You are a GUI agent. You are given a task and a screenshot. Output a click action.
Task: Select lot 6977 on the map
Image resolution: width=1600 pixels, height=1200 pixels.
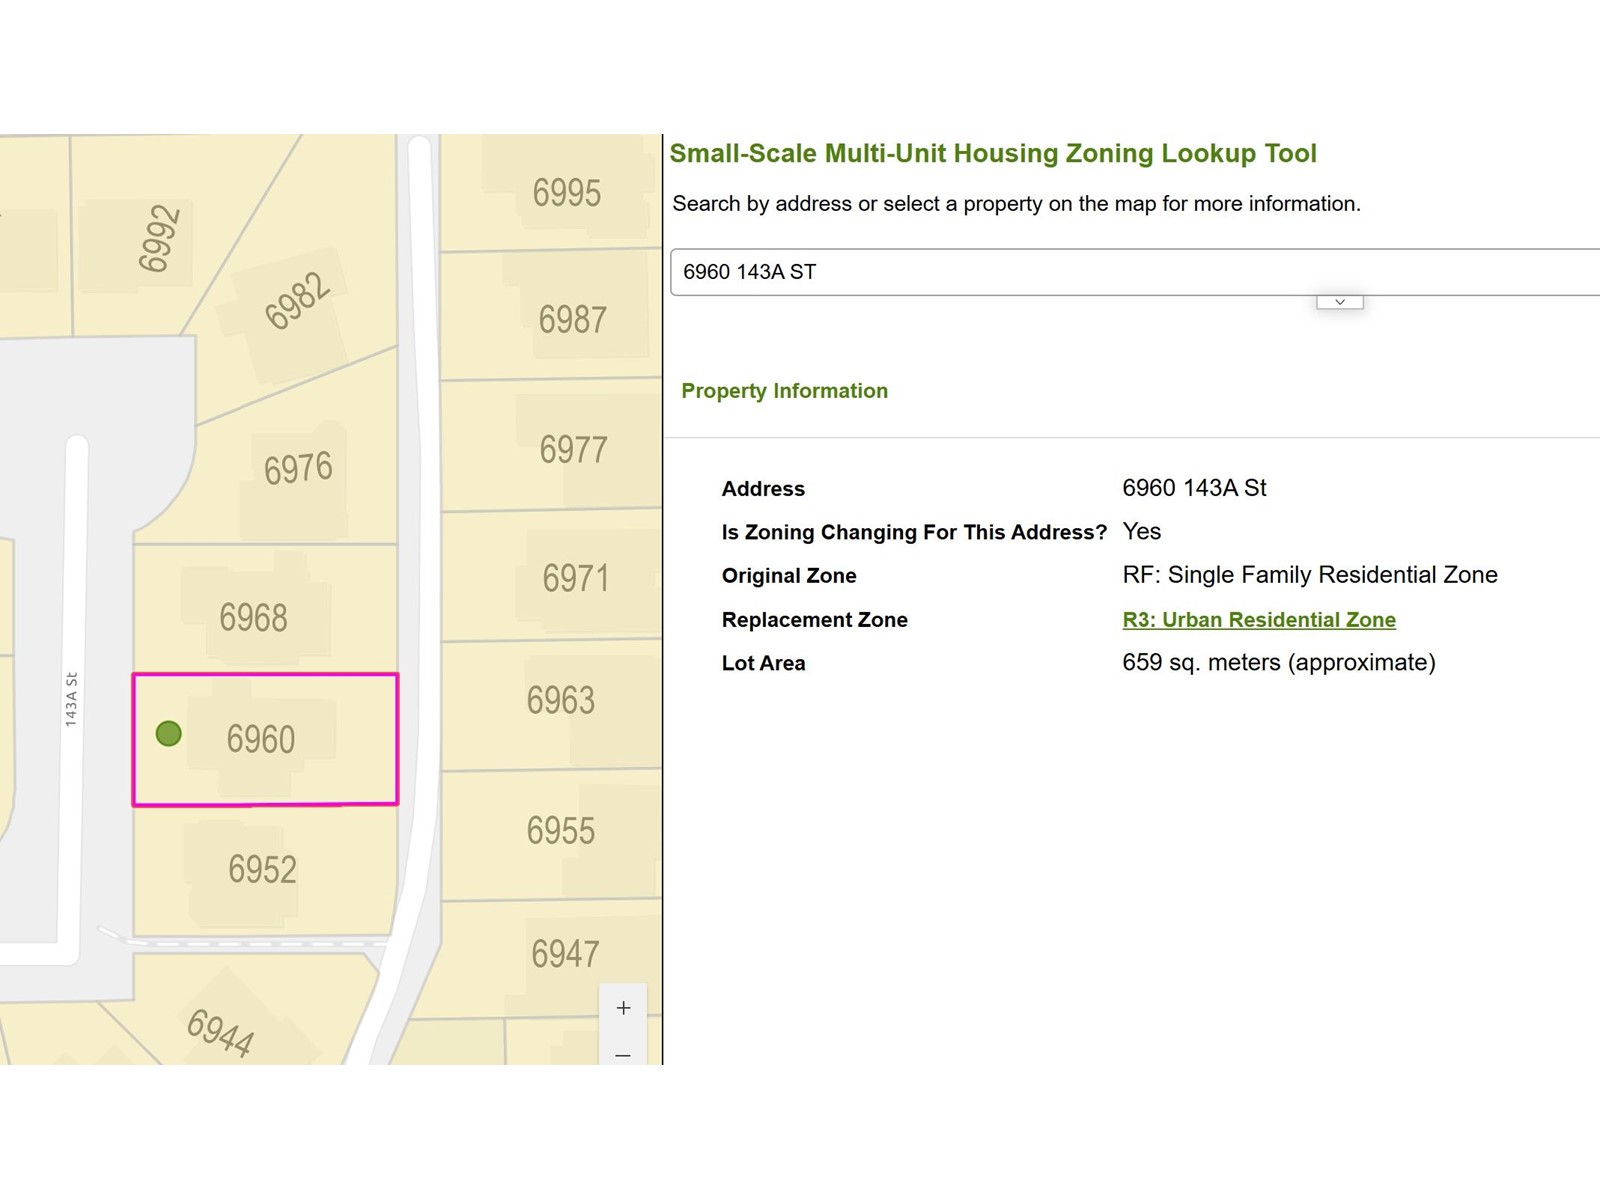[x=573, y=450]
